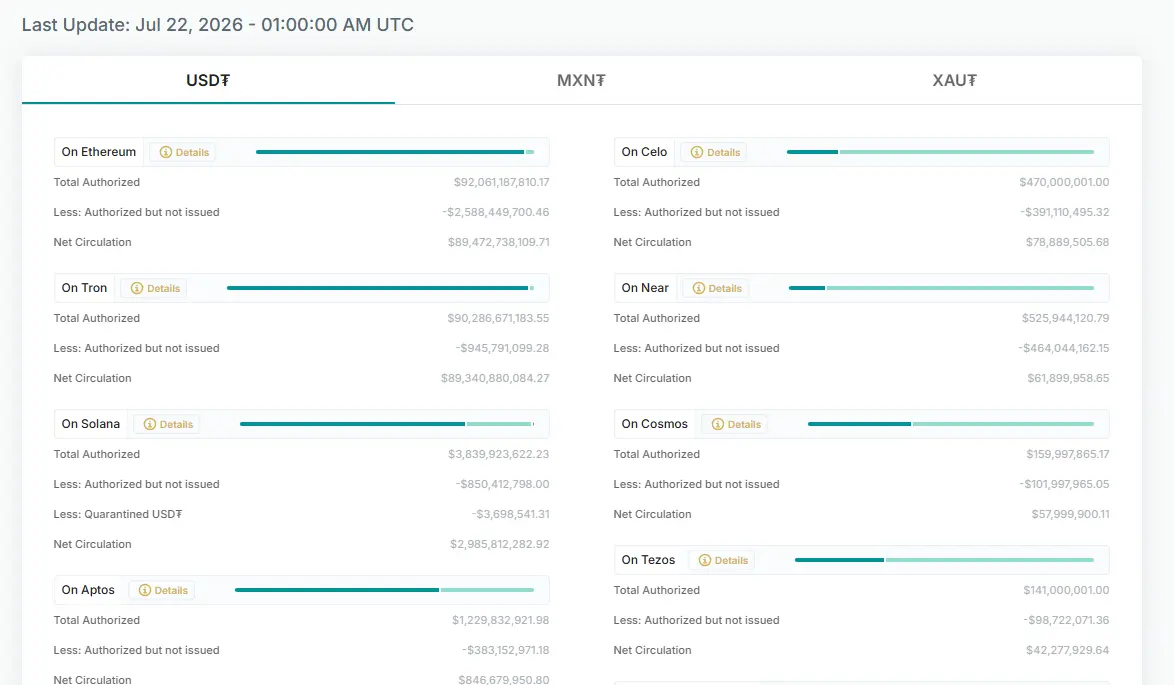Viewport: 1174px width, 685px height.
Task: Click the On Solana heading label
Action: (x=91, y=424)
